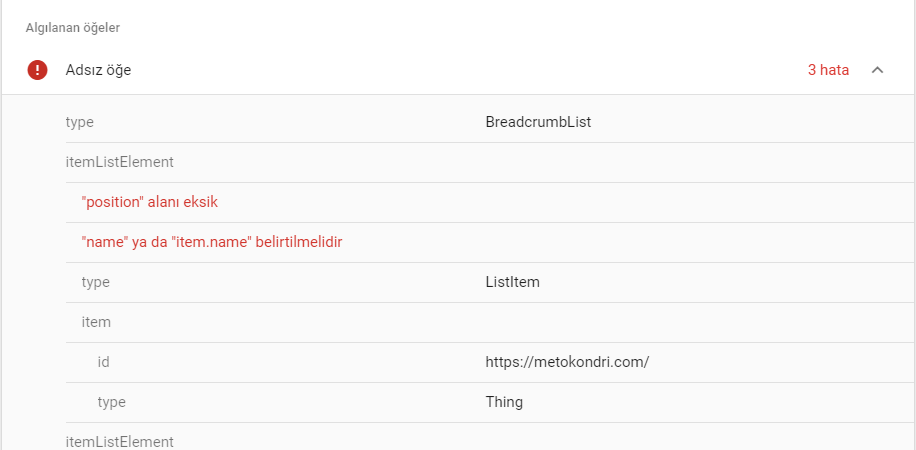Click the type label beside ListItem
Image resolution: width=916 pixels, height=450 pixels.
click(x=95, y=282)
